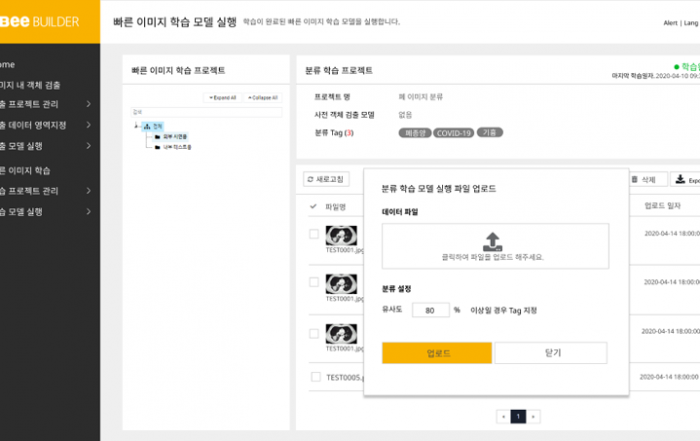Expand the 검출 모델 실행 sidebar chevron
Image resolution: width=700 pixels, height=441 pixels.
pos(88,146)
